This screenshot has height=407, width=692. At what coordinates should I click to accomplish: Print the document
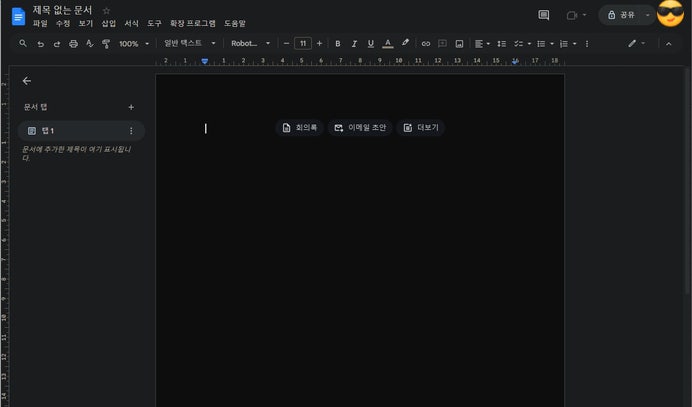tap(73, 44)
